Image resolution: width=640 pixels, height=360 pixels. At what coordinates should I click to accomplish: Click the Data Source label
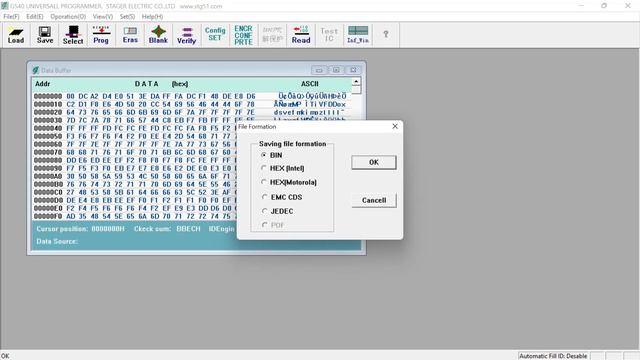click(x=57, y=241)
